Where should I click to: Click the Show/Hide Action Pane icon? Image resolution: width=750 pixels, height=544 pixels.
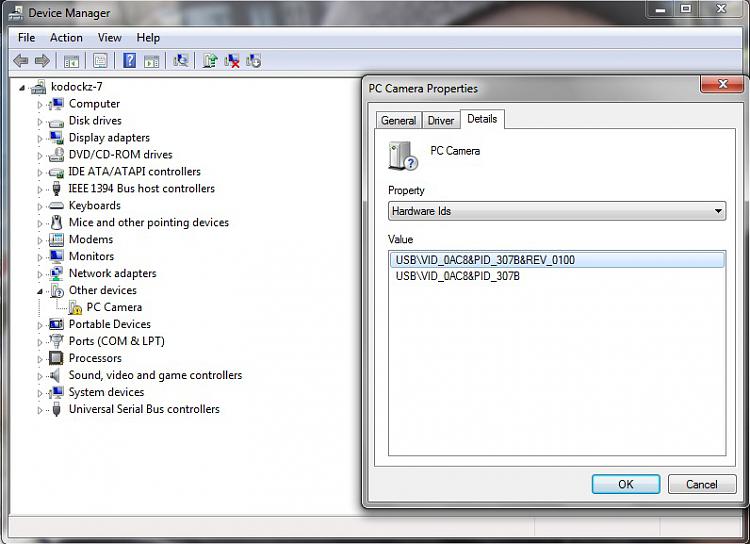tap(152, 61)
